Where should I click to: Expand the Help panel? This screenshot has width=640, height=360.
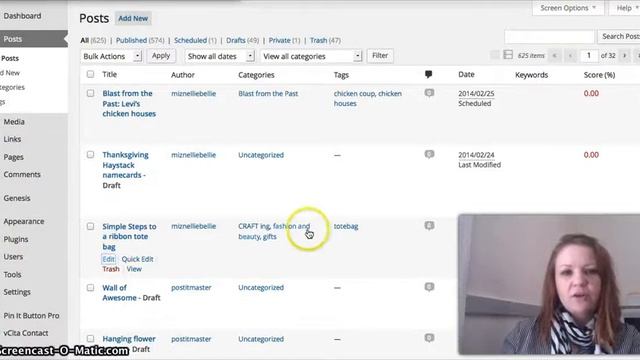[625, 8]
